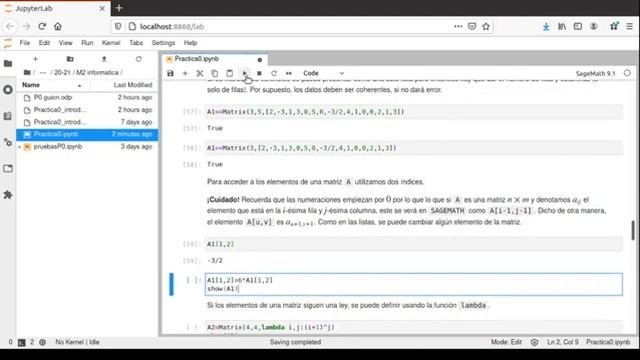Restart kernel and run all cells icon
The width and height of the screenshot is (640, 360).
click(289, 73)
